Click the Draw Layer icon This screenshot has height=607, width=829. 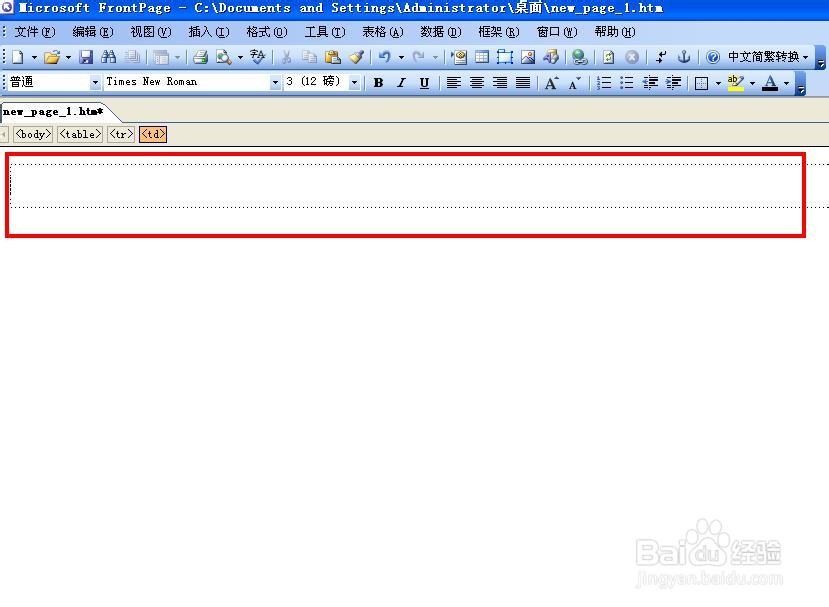505,57
